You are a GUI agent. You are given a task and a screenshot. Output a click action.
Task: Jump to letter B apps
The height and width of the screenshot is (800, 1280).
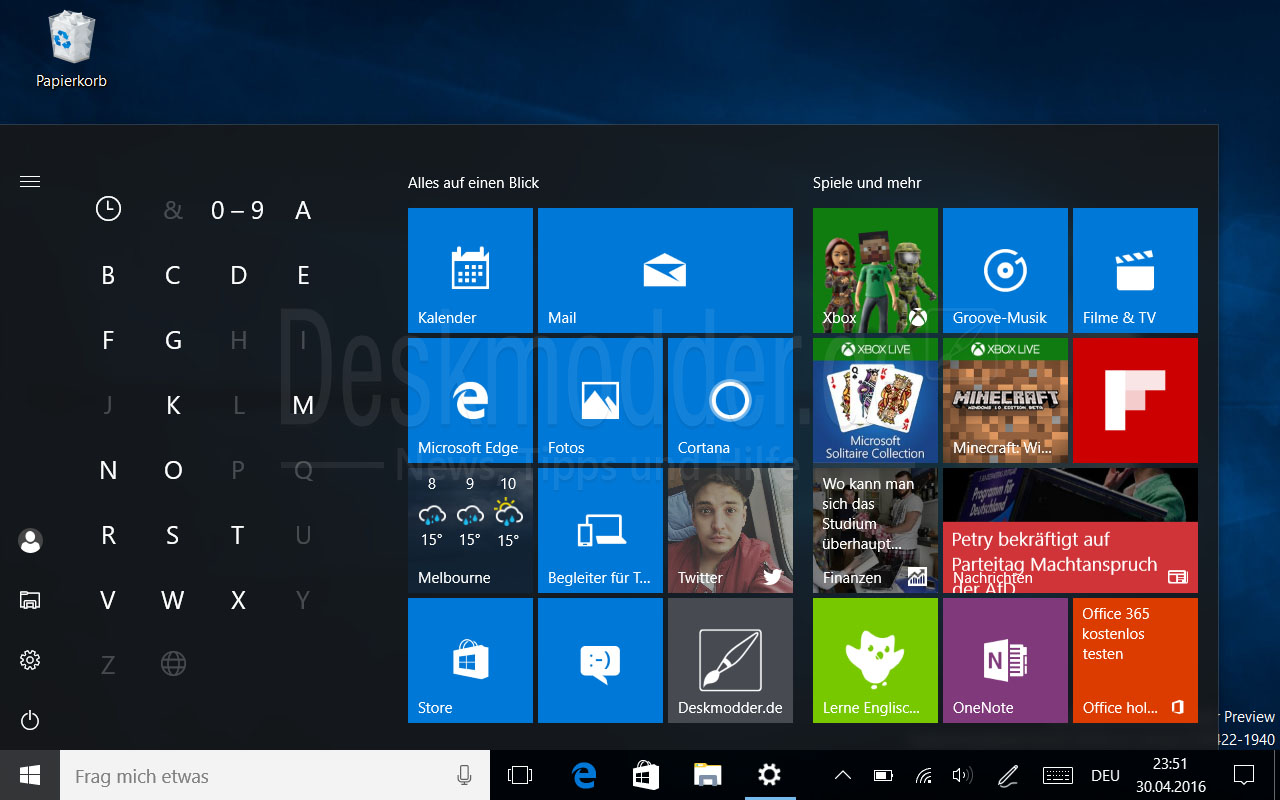point(108,275)
